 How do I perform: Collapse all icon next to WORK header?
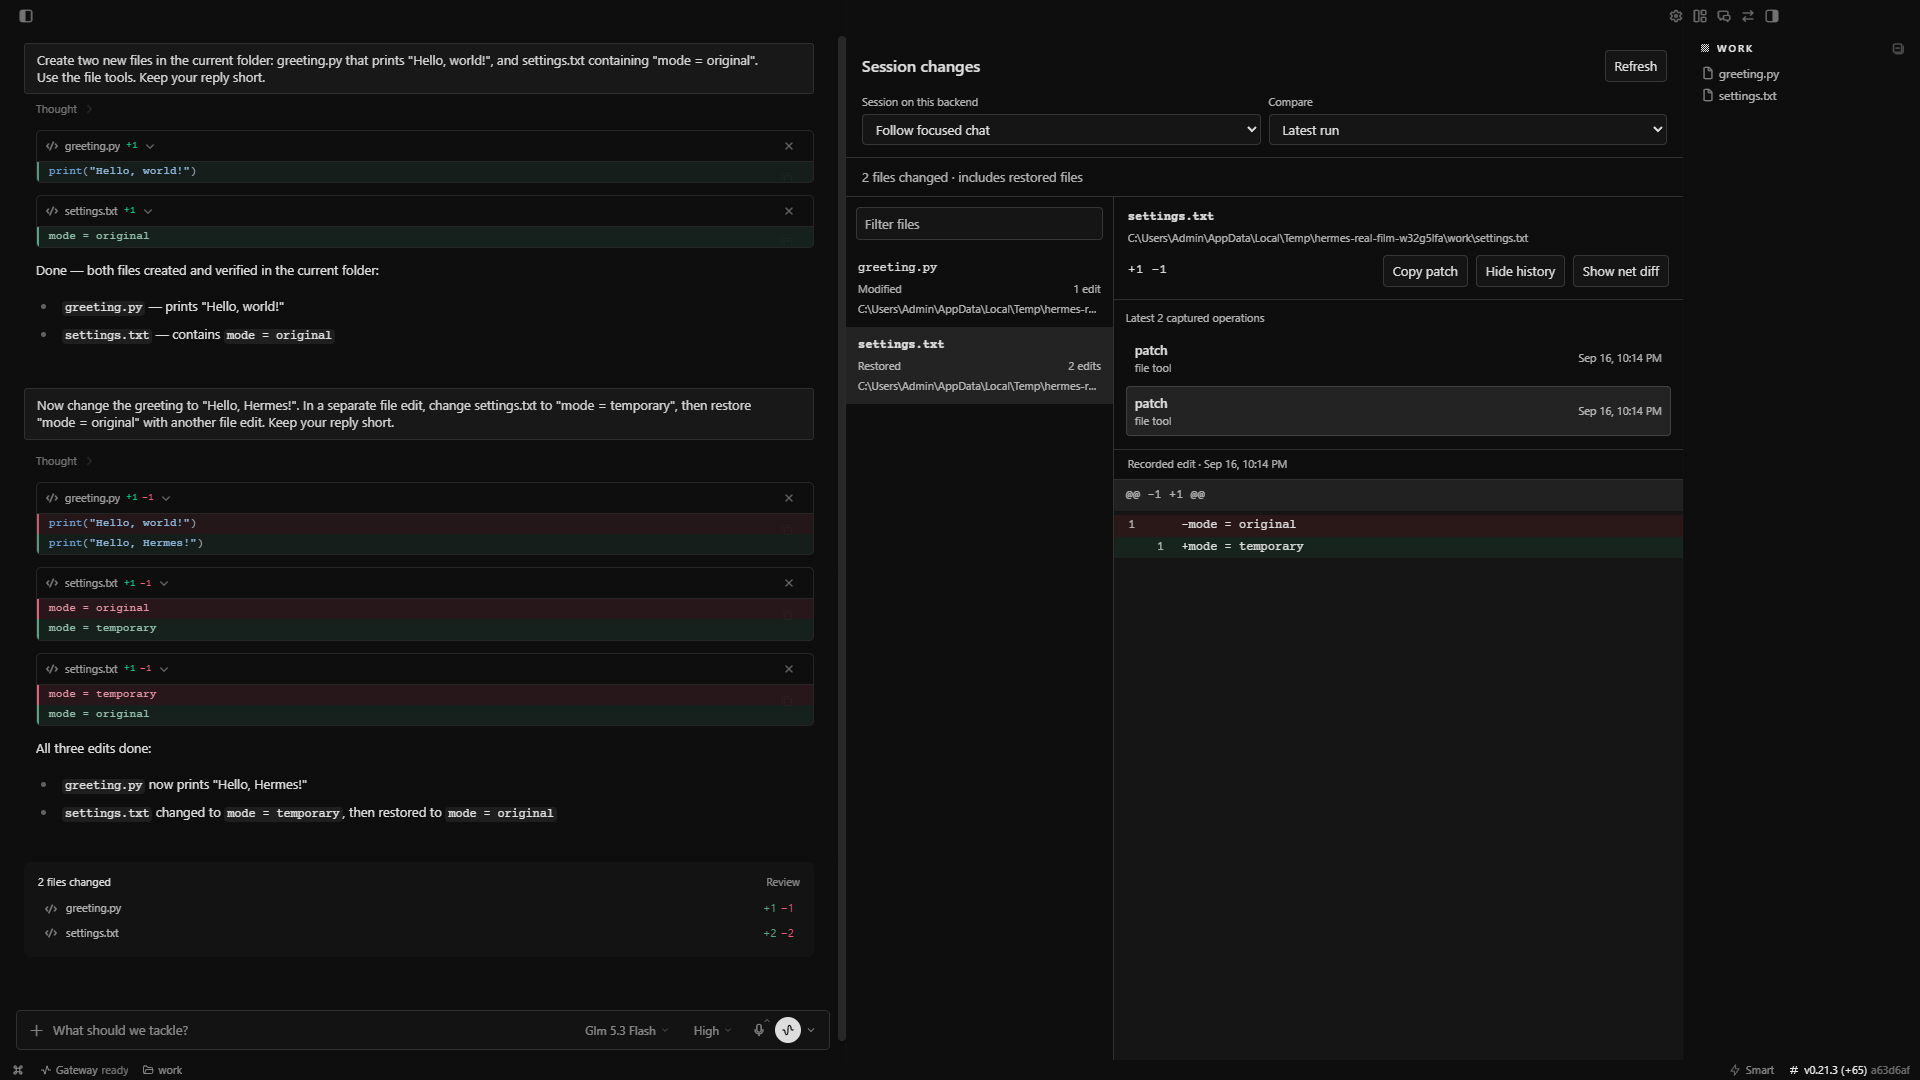tap(1898, 48)
